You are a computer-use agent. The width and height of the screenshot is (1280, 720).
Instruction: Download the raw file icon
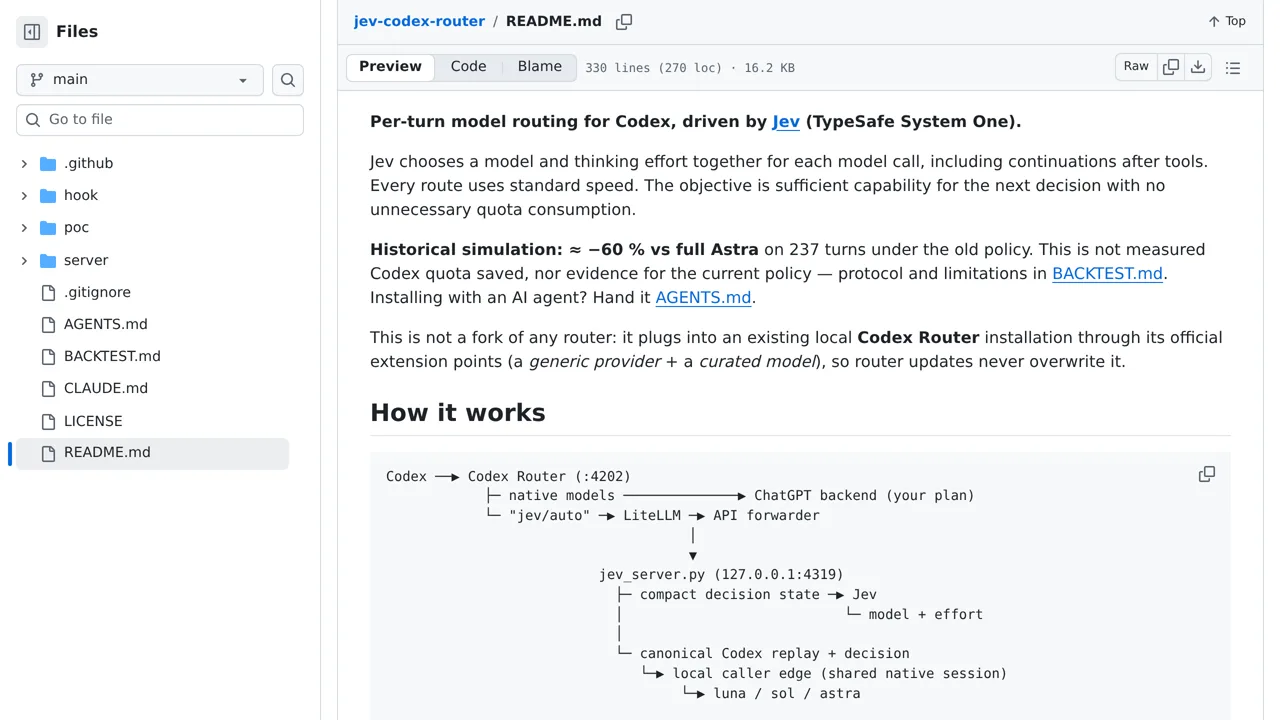click(1198, 68)
